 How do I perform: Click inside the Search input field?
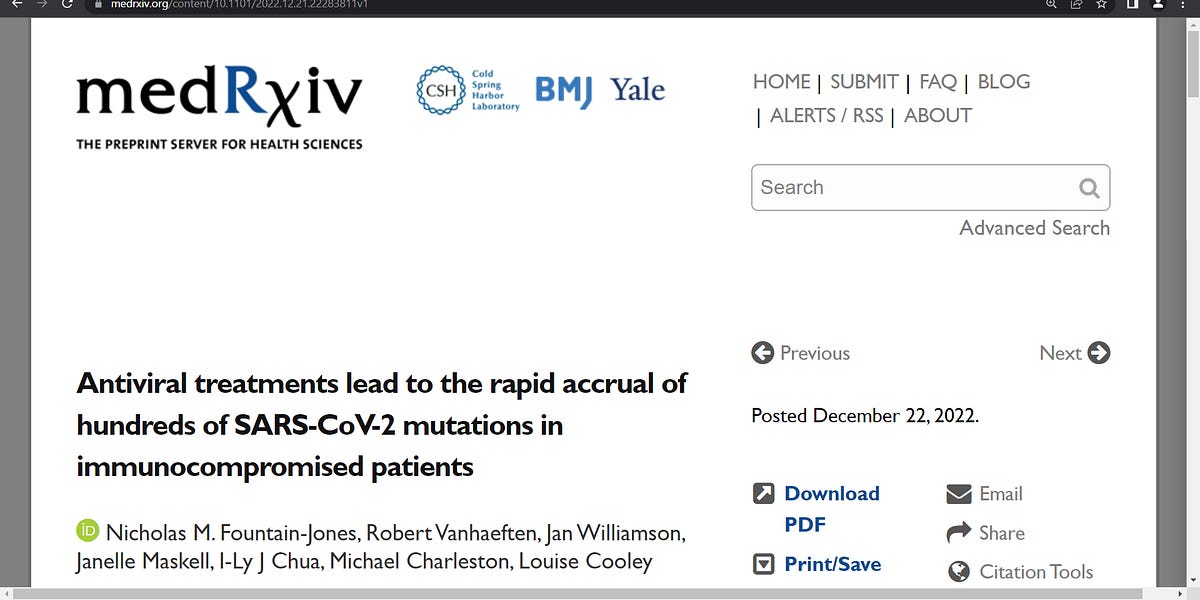click(900, 187)
